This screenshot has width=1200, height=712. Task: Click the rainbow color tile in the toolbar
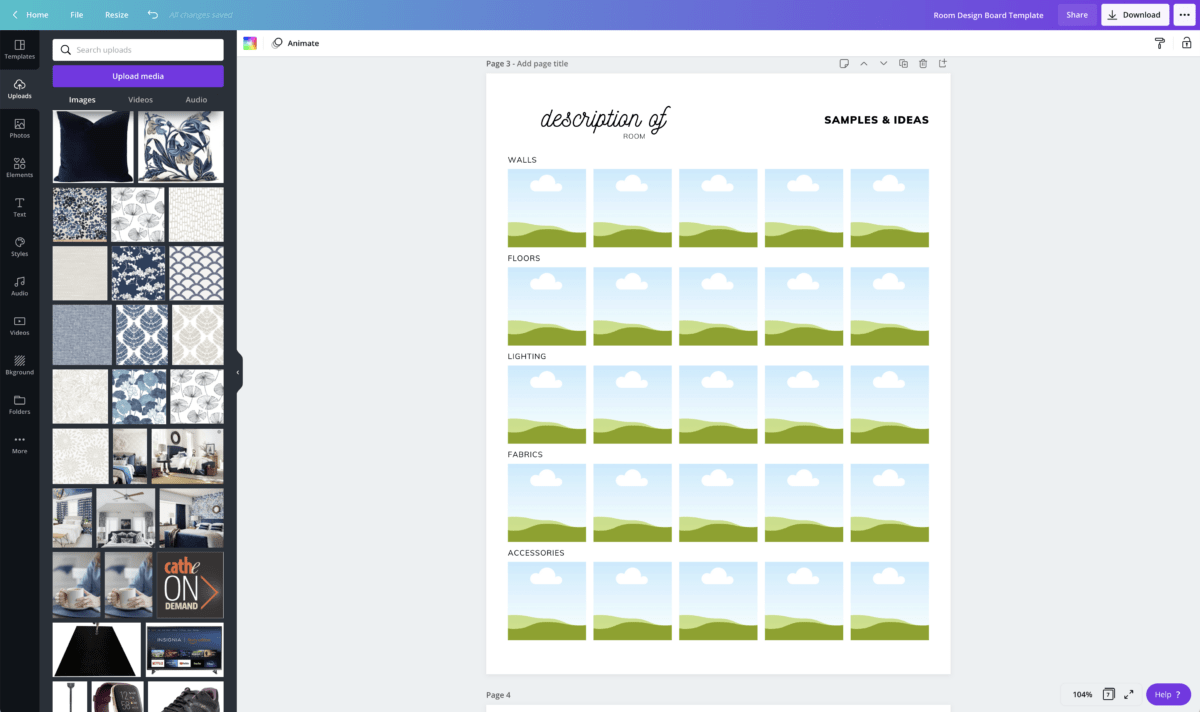(x=250, y=43)
